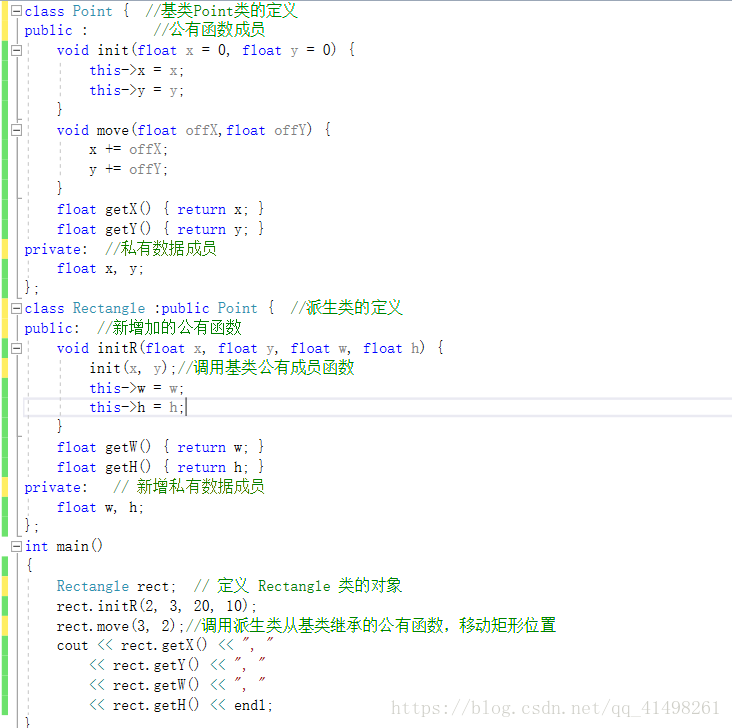Click the 'void initR(float x, float y' signature
The image size is (732, 728).
[250, 348]
